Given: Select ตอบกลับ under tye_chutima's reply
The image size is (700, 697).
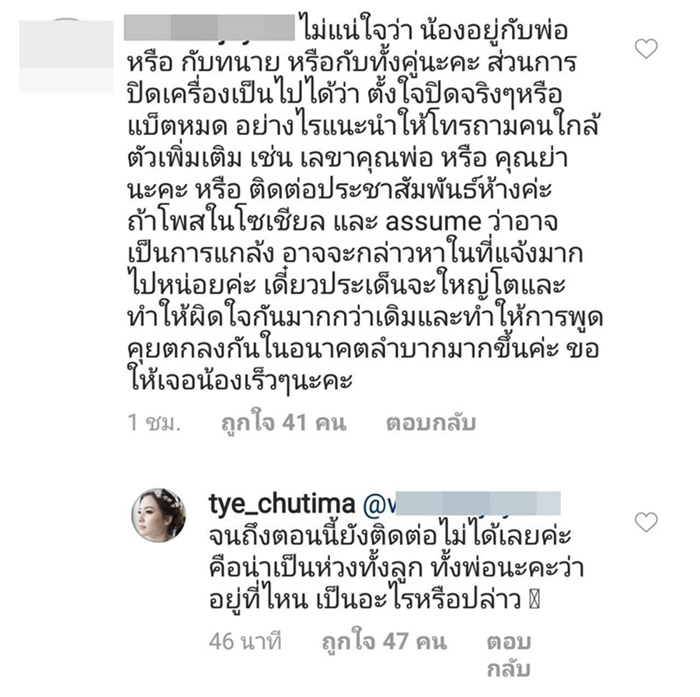Looking at the screenshot, I should pos(508,655).
